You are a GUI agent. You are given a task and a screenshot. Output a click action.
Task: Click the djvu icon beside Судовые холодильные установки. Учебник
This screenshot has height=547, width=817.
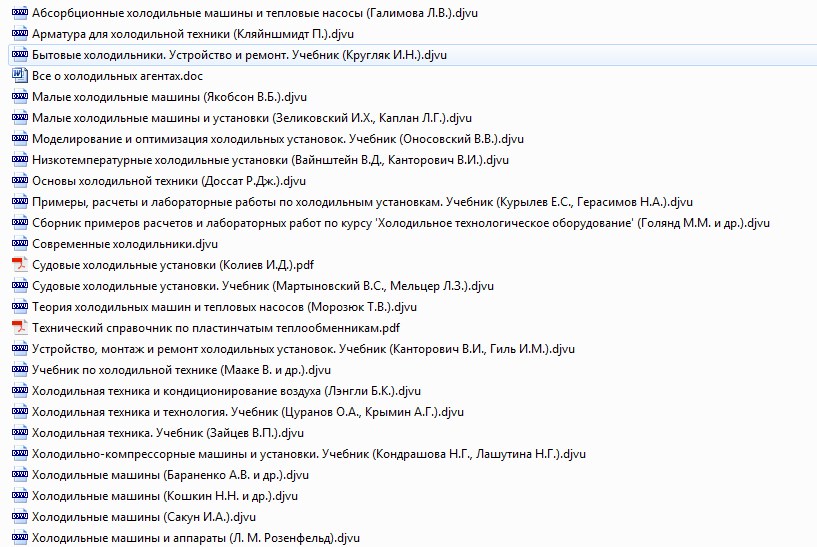(x=20, y=285)
